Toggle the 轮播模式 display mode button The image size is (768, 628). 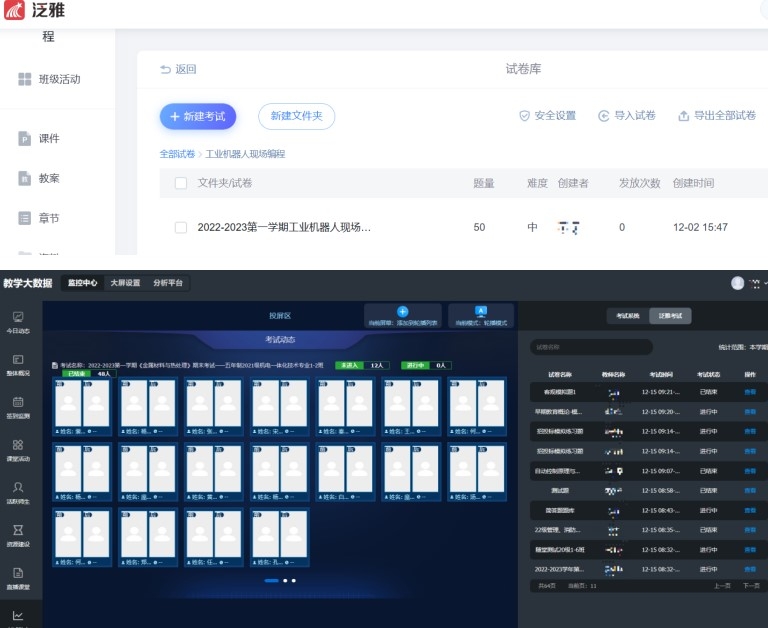[481, 312]
